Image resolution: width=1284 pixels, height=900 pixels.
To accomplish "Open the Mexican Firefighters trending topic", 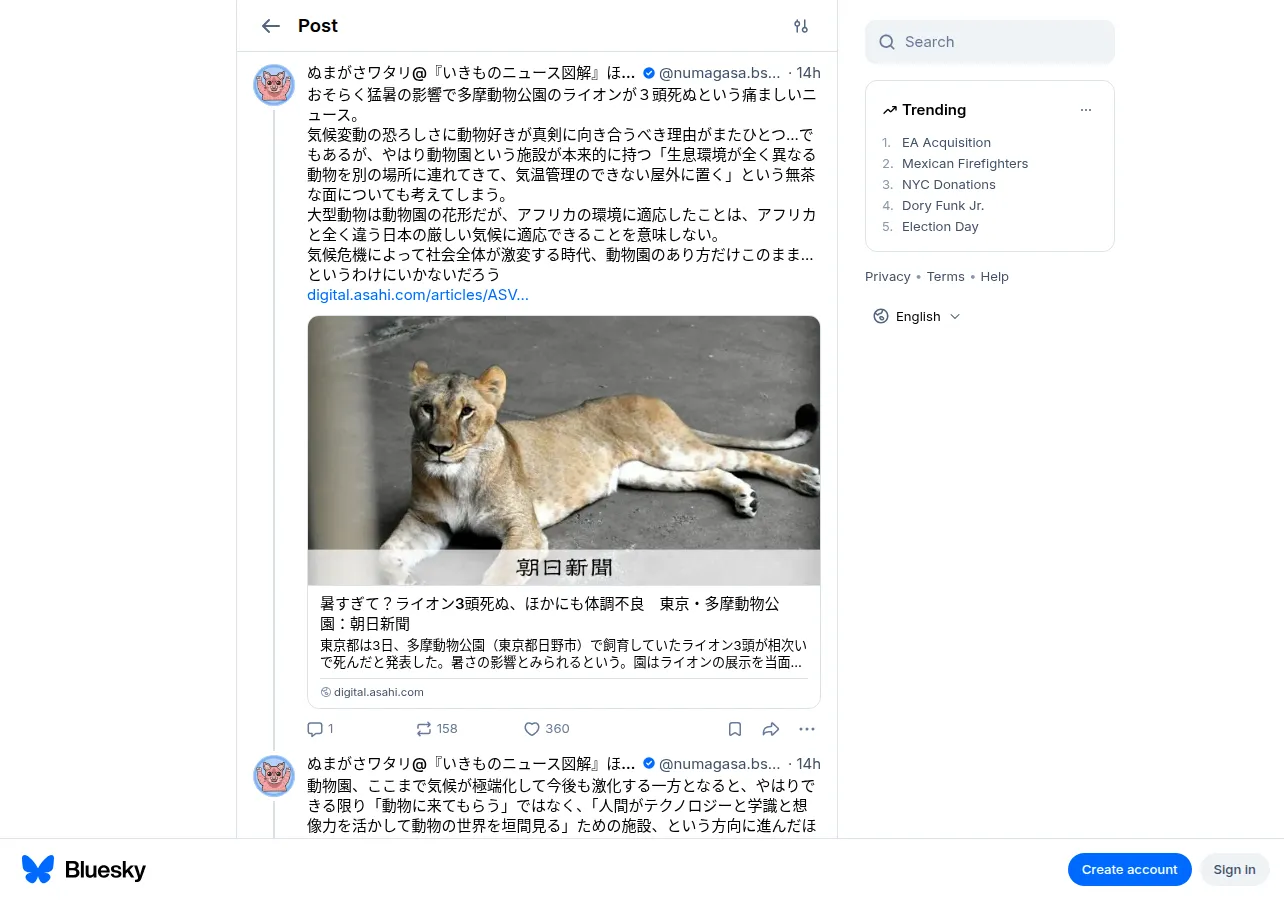I will tap(965, 164).
